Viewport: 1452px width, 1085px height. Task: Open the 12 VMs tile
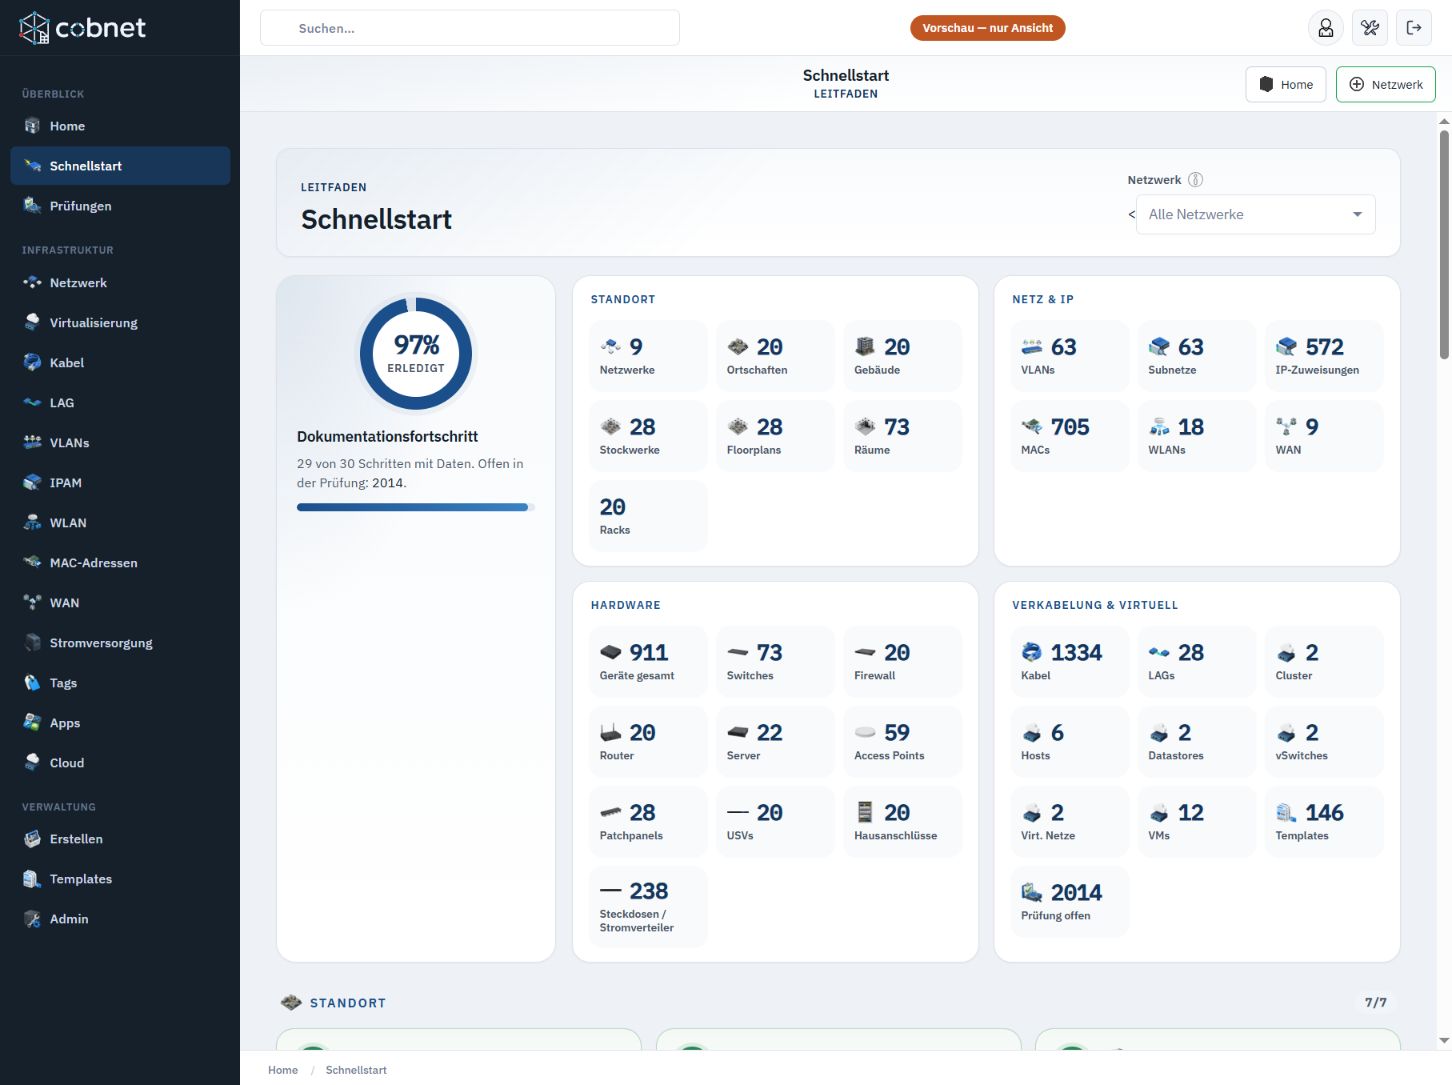click(x=1197, y=822)
